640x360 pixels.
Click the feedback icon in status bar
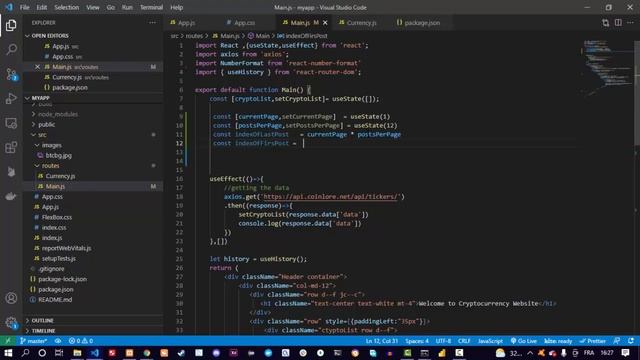tap(617, 341)
